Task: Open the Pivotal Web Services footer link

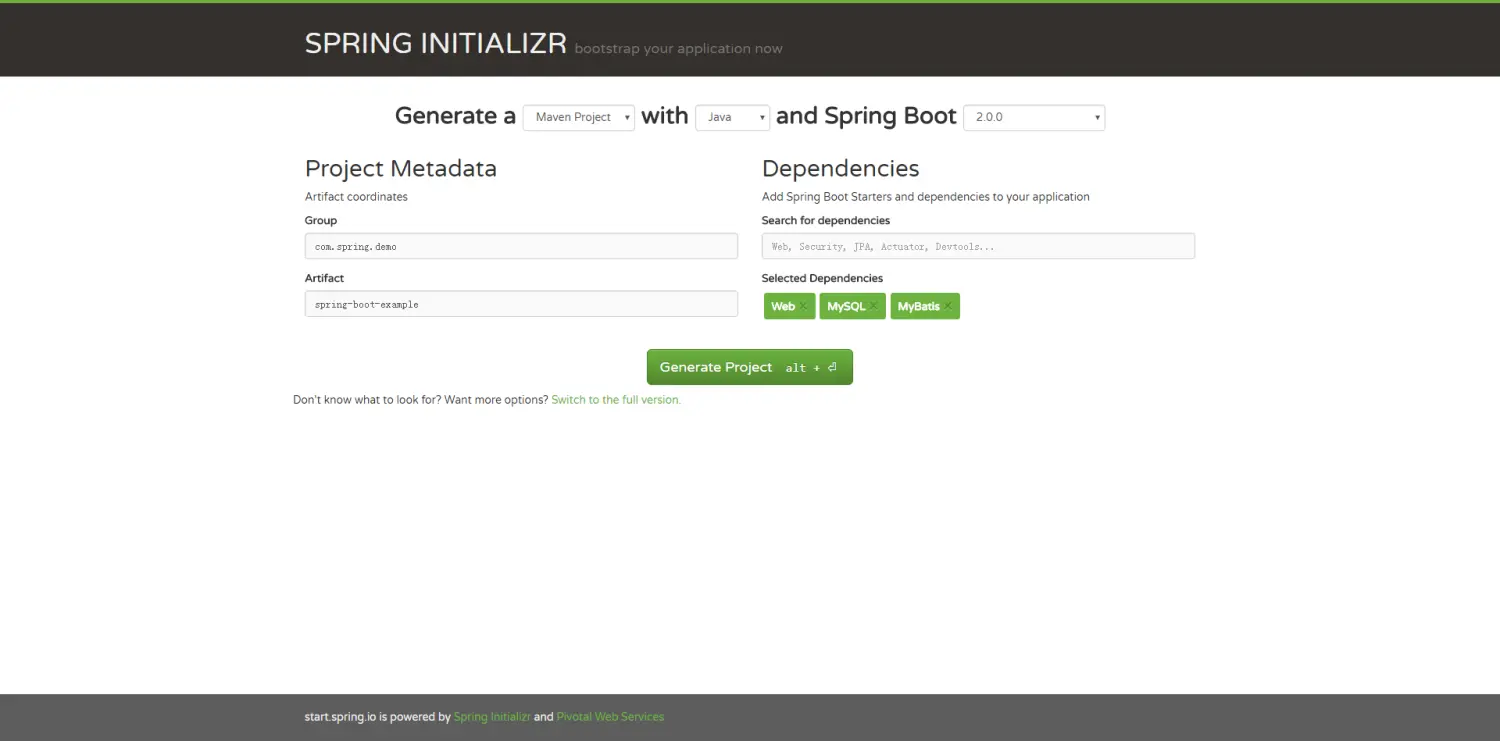Action: [x=610, y=717]
